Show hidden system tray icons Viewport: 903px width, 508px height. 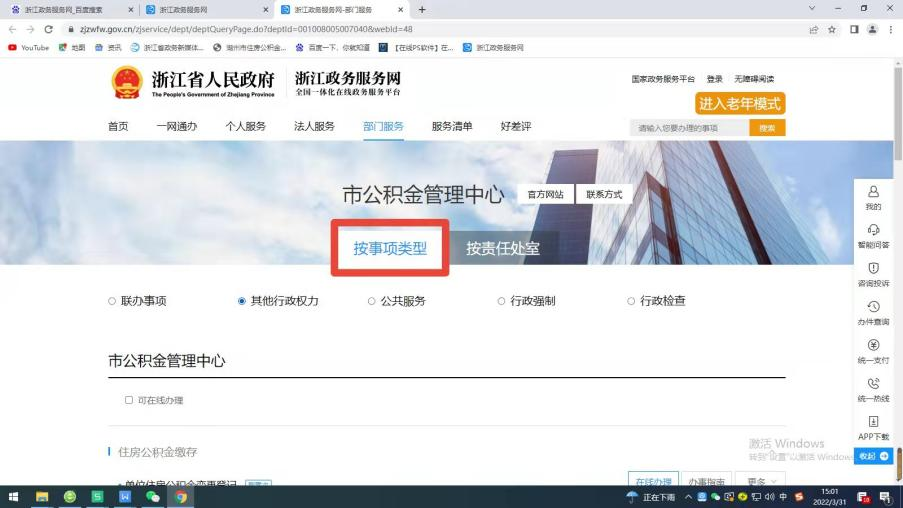[688, 497]
